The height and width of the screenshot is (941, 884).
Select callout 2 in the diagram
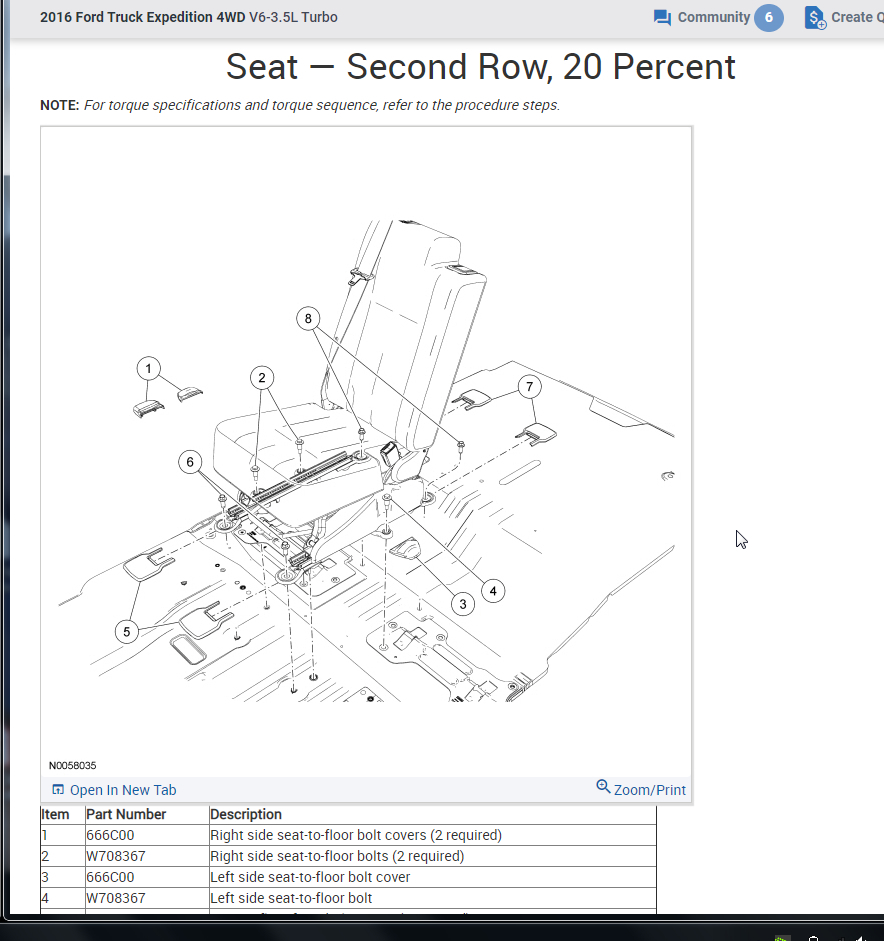pos(262,378)
